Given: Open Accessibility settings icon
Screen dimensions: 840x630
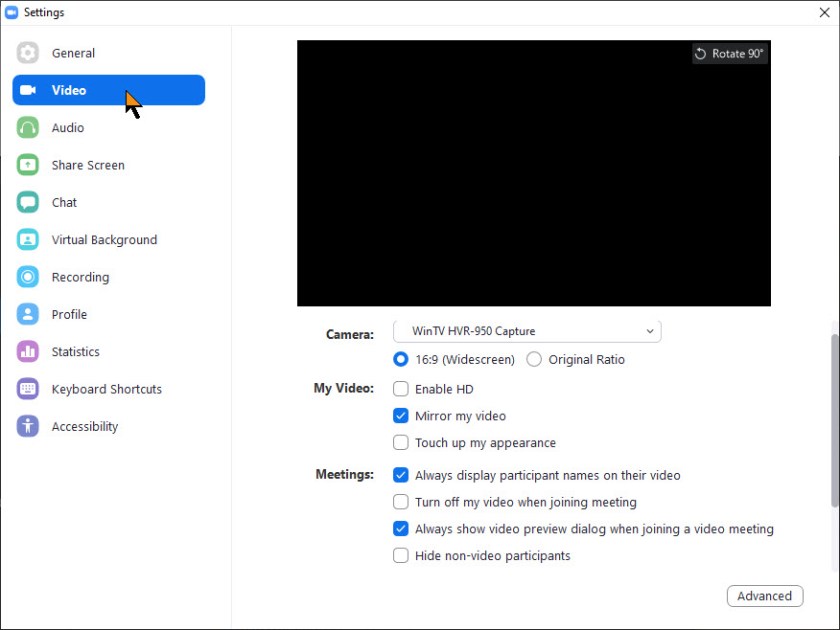Looking at the screenshot, I should (29, 426).
